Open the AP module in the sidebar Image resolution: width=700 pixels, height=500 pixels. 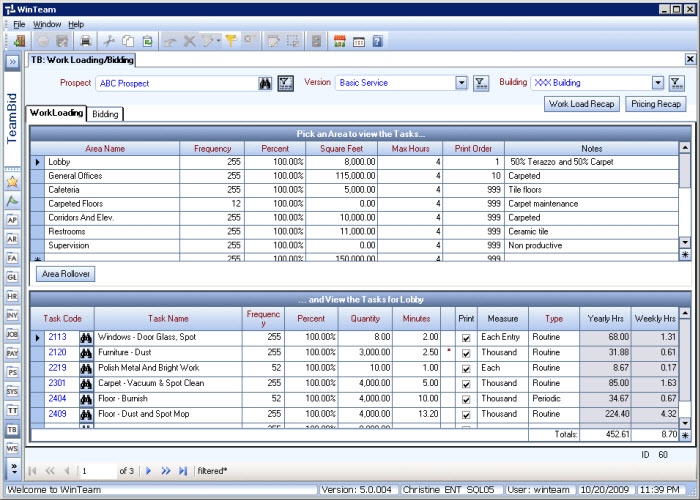point(12,220)
